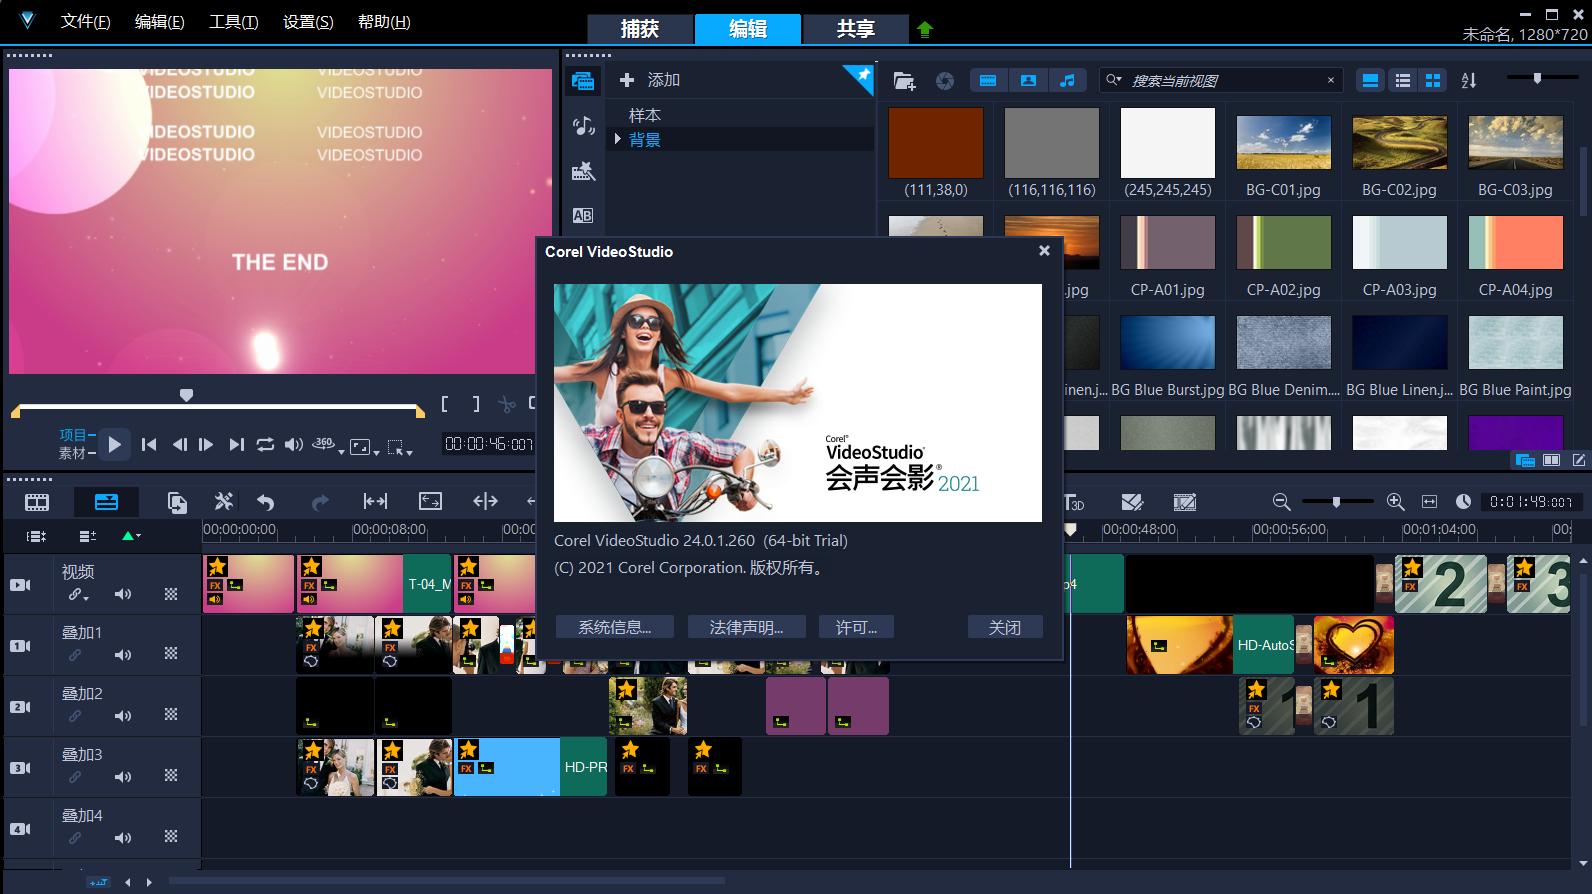Open the customize toolbar tools icon

pos(224,501)
